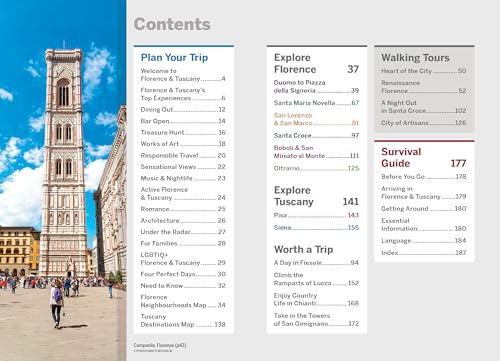Open 'Boboli & San Miniato al Monte' entry
Image resolution: width=500 pixels, height=361 pixels.
pos(316,152)
